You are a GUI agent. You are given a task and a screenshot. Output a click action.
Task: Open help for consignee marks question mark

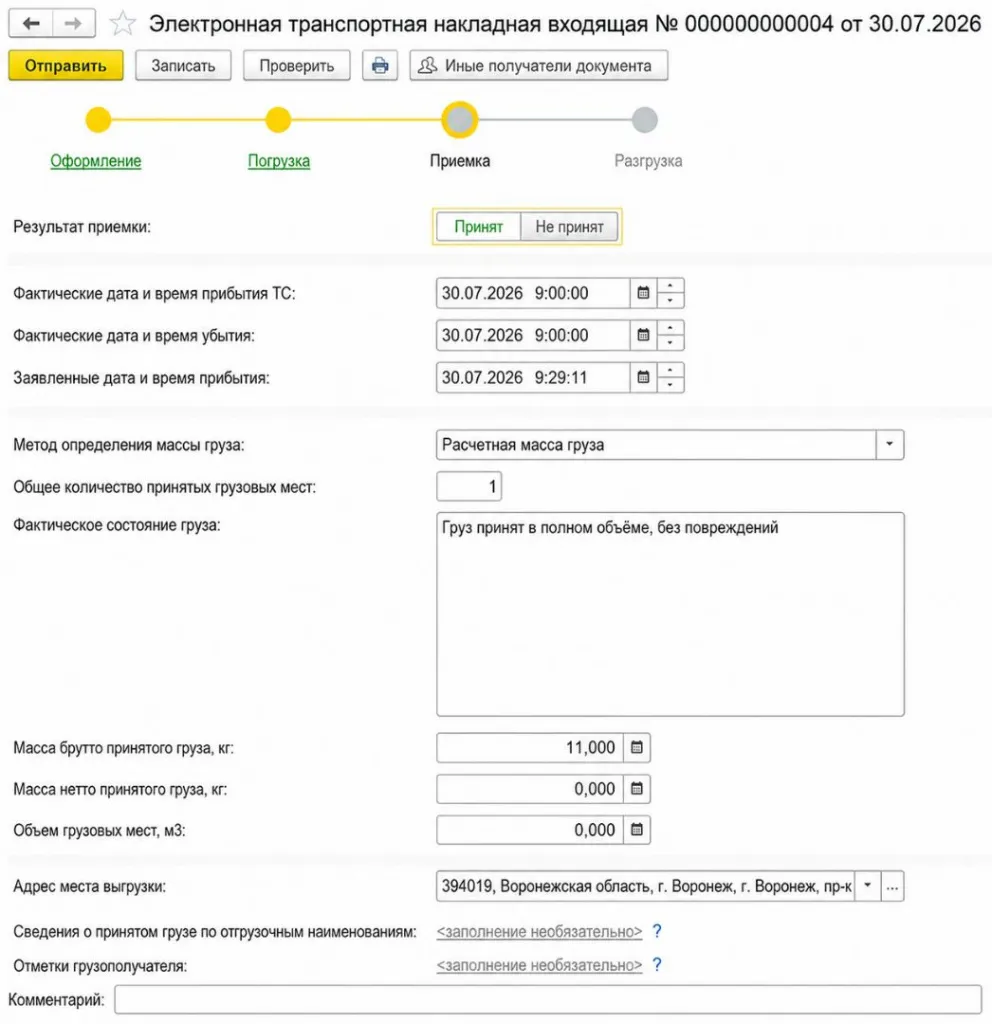pos(657,965)
